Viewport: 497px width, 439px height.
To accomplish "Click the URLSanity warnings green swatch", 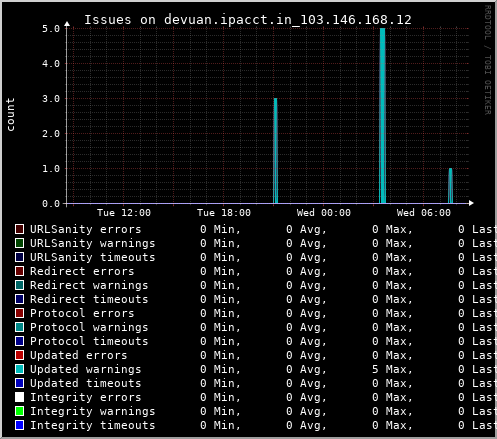I will click(19, 243).
